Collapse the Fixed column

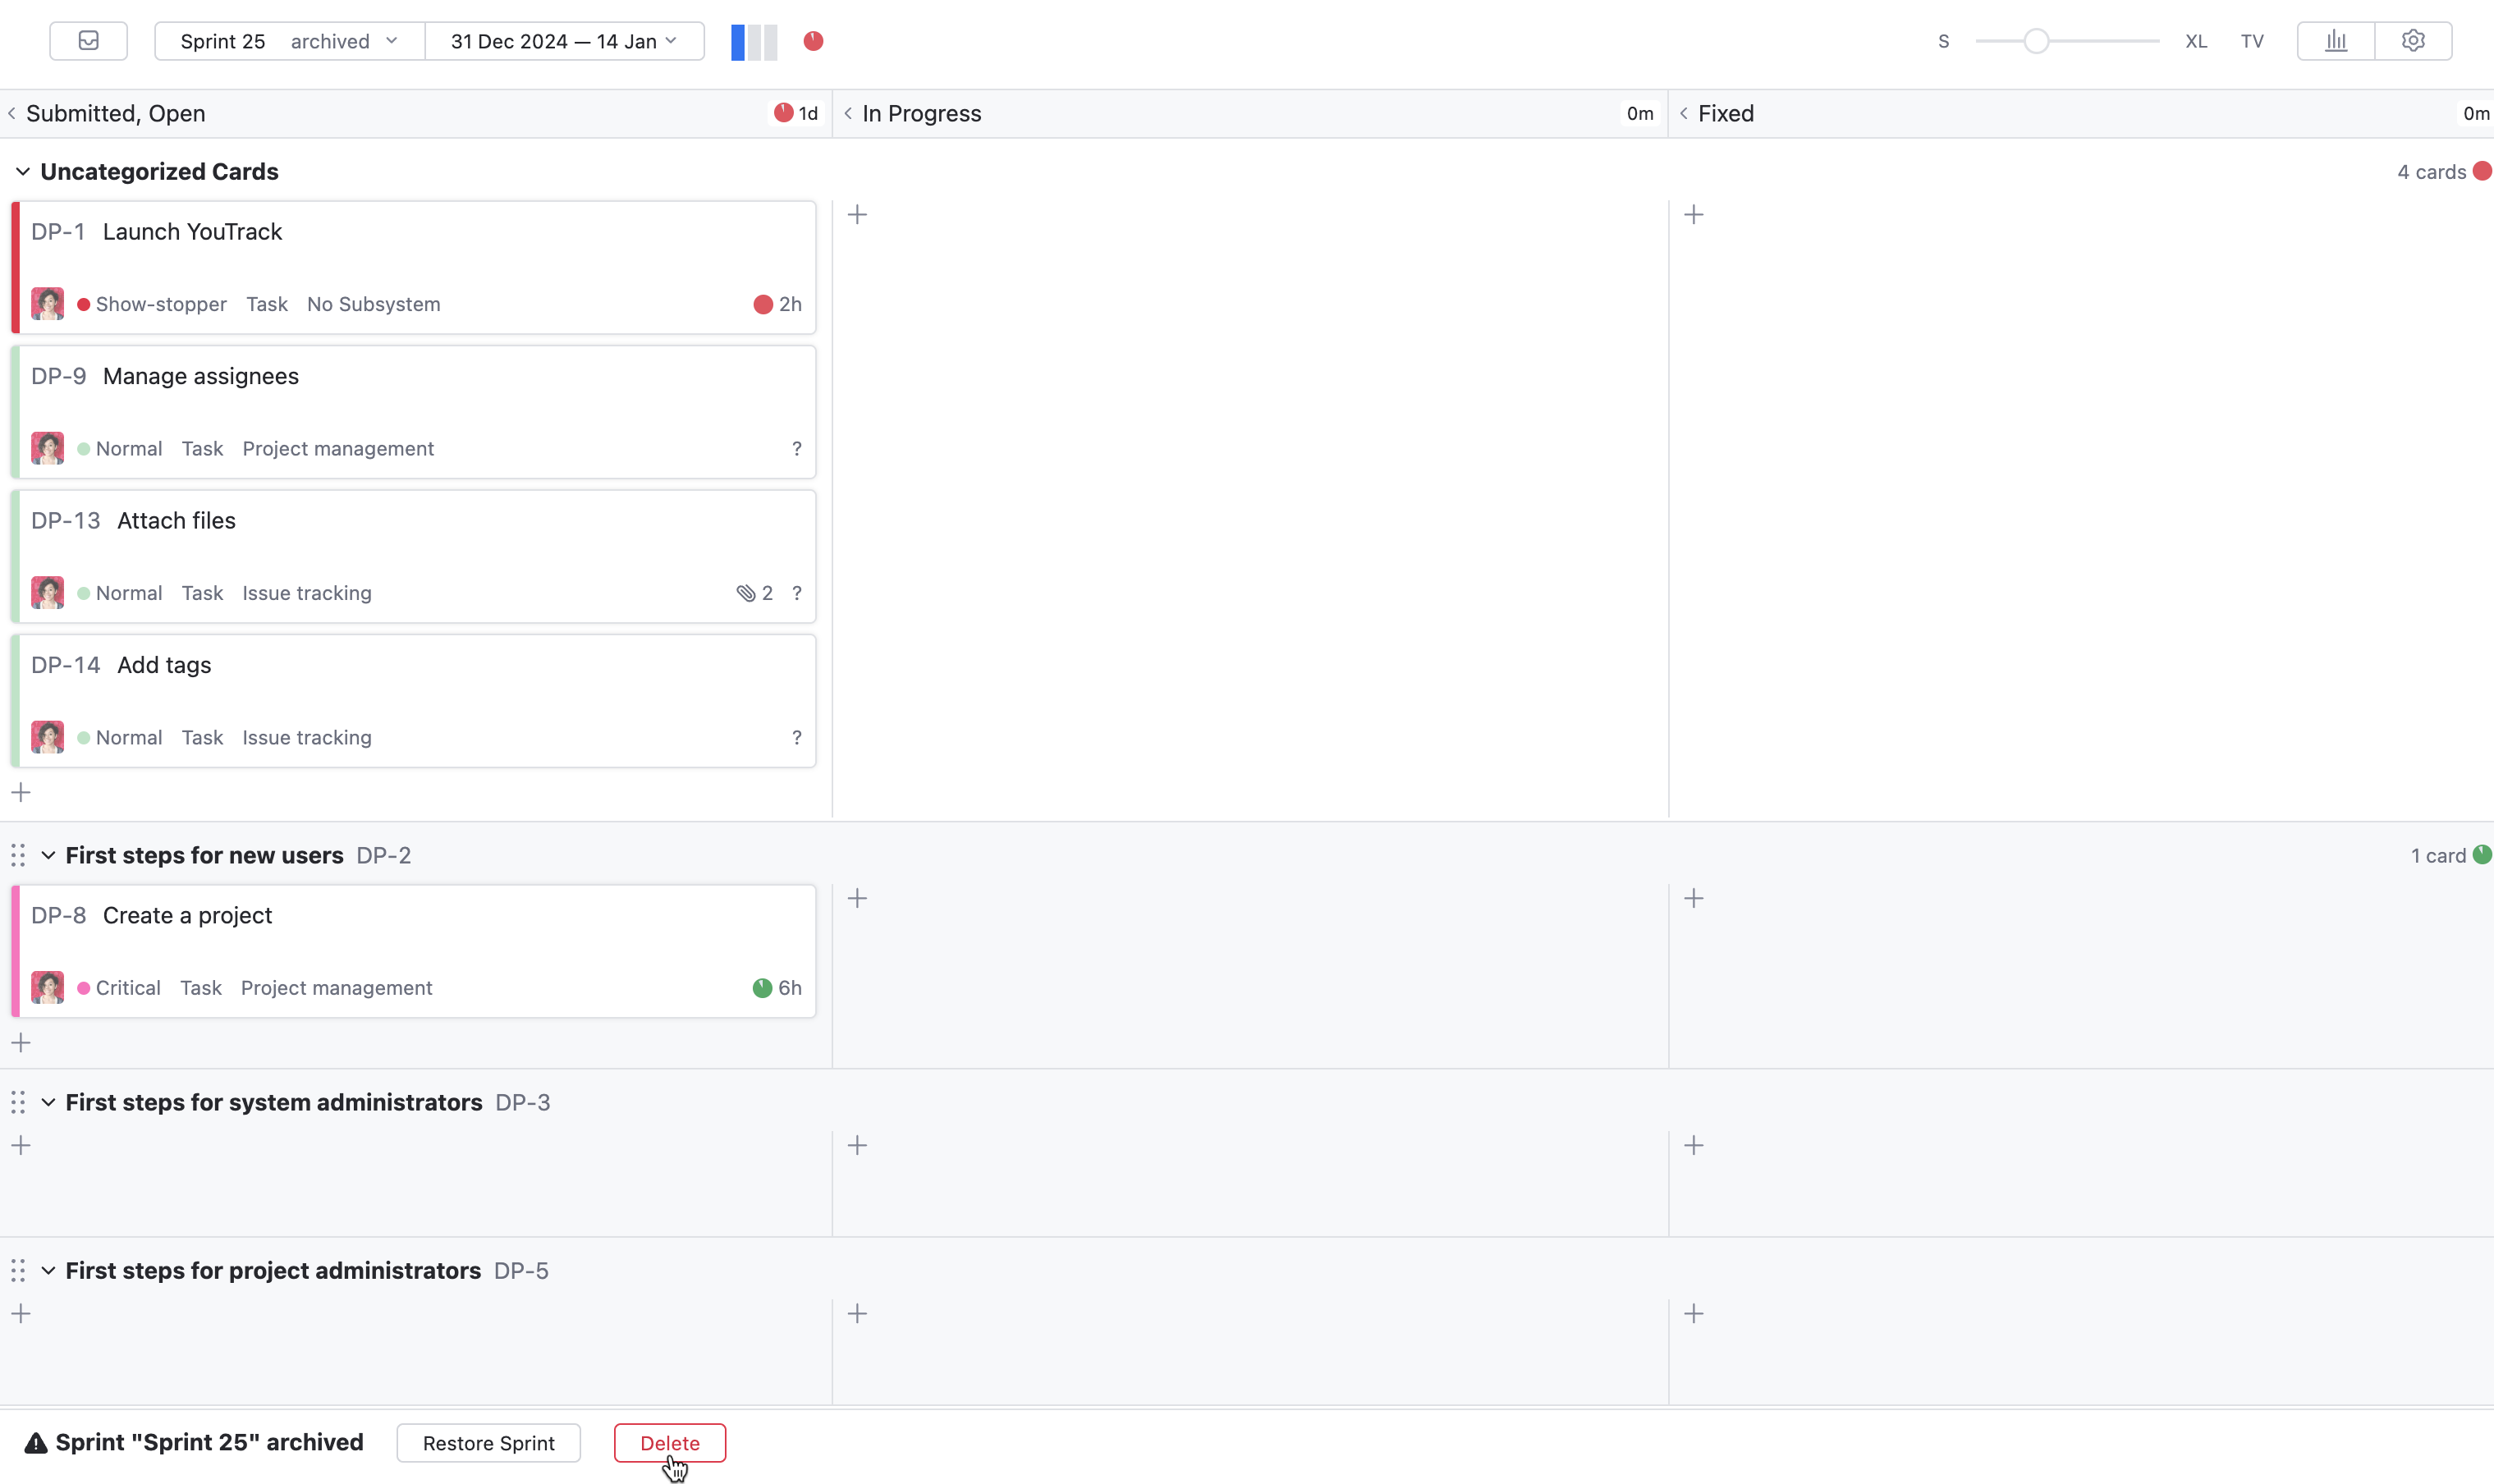tap(1684, 114)
